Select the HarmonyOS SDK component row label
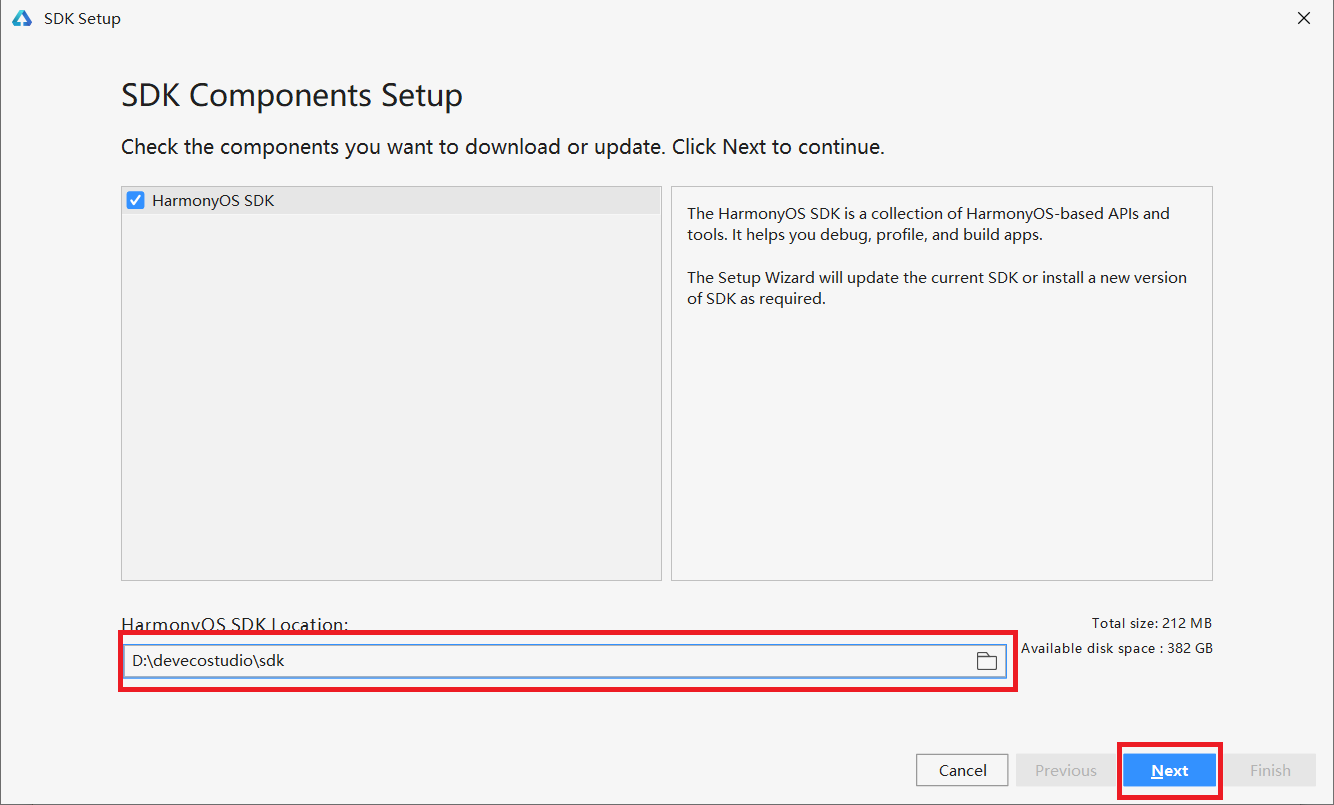The width and height of the screenshot is (1334, 805). (213, 201)
